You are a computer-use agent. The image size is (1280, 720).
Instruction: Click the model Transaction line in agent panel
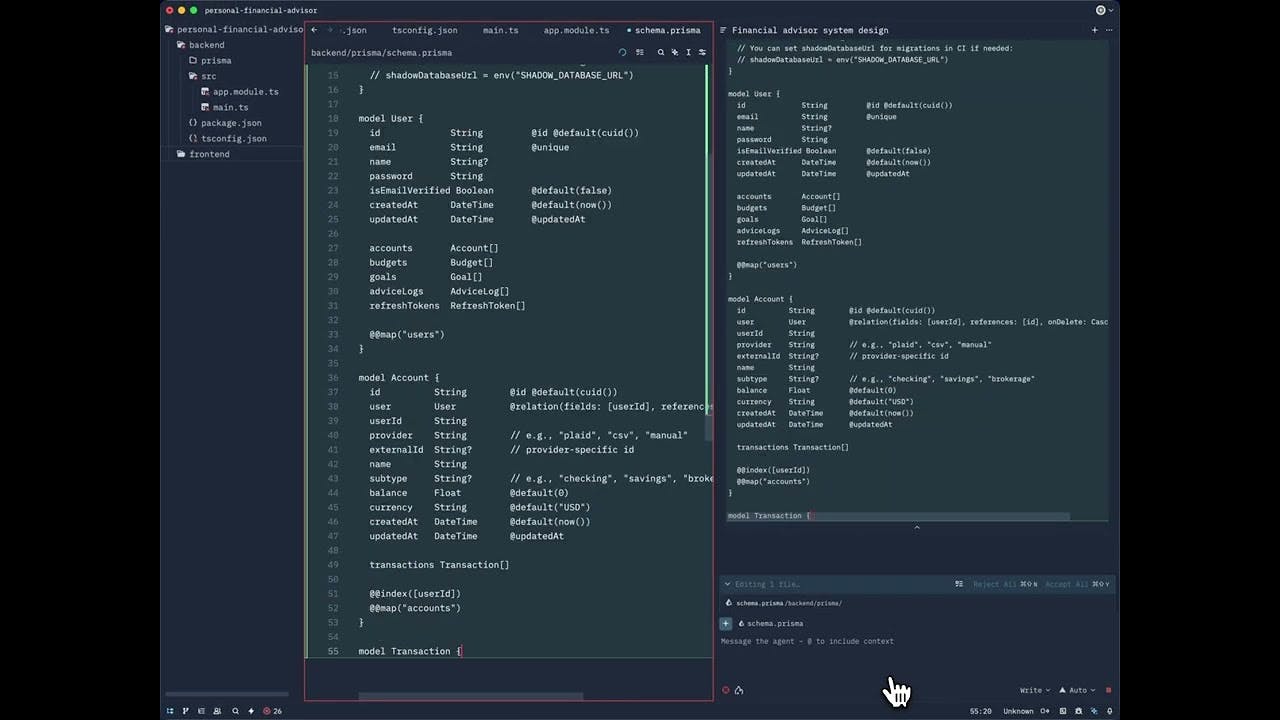[x=770, y=516]
